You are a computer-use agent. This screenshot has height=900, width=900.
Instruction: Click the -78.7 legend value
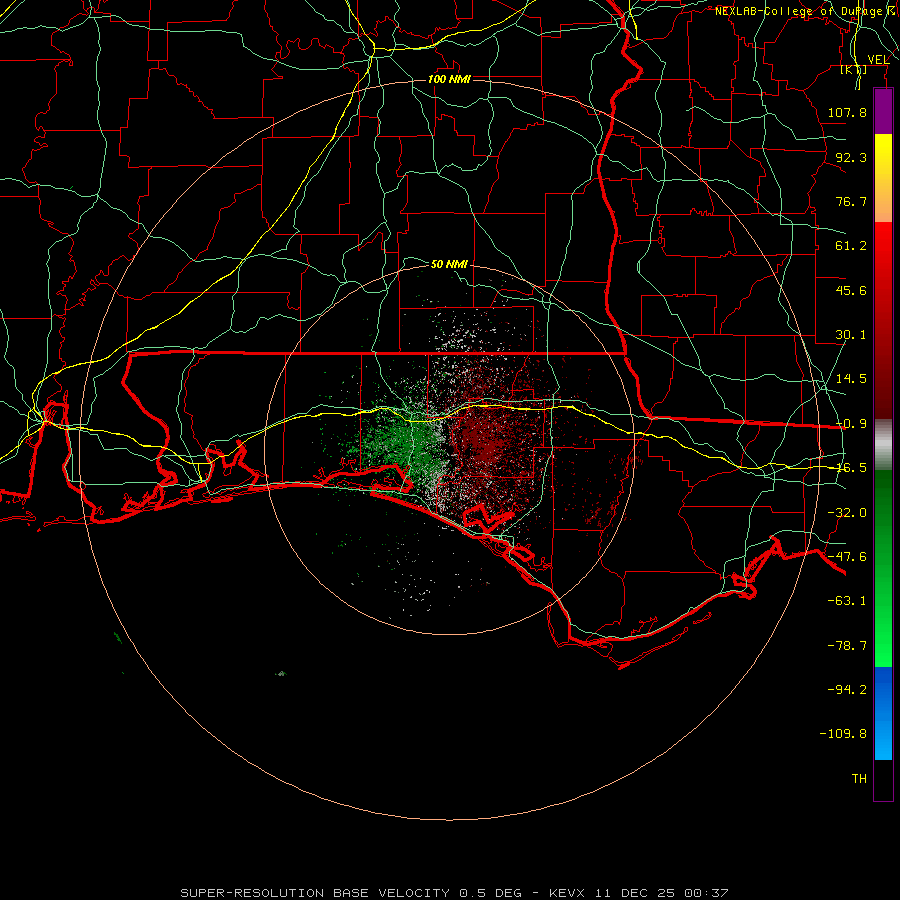point(847,646)
